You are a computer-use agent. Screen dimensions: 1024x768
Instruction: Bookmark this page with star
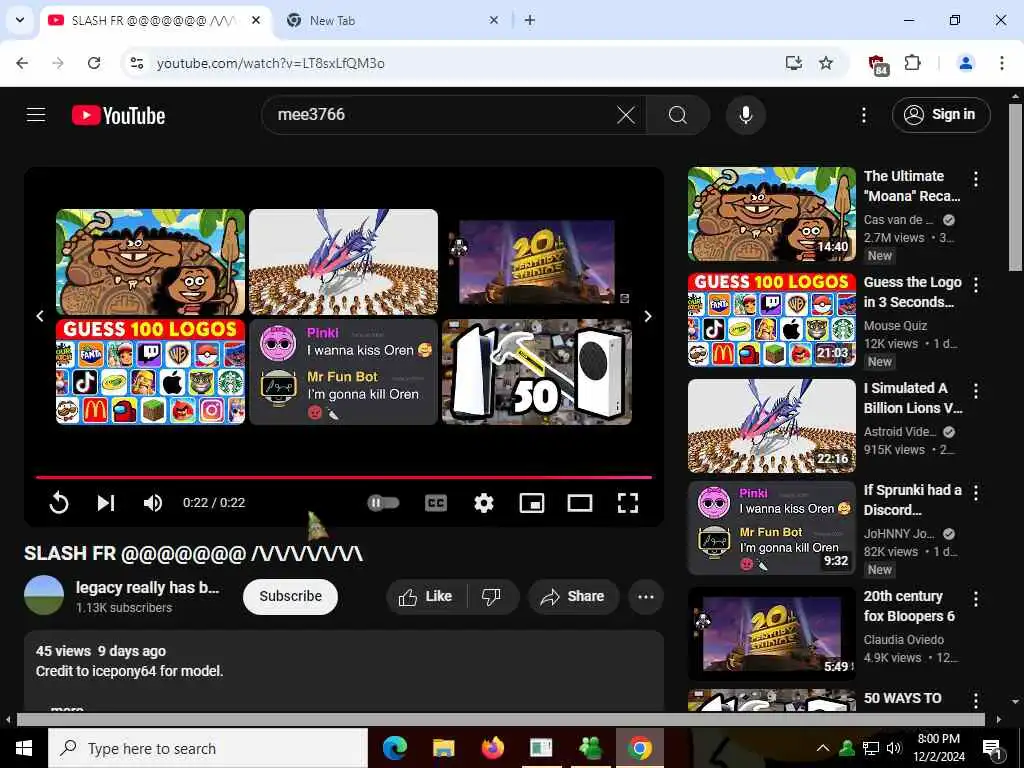(826, 63)
